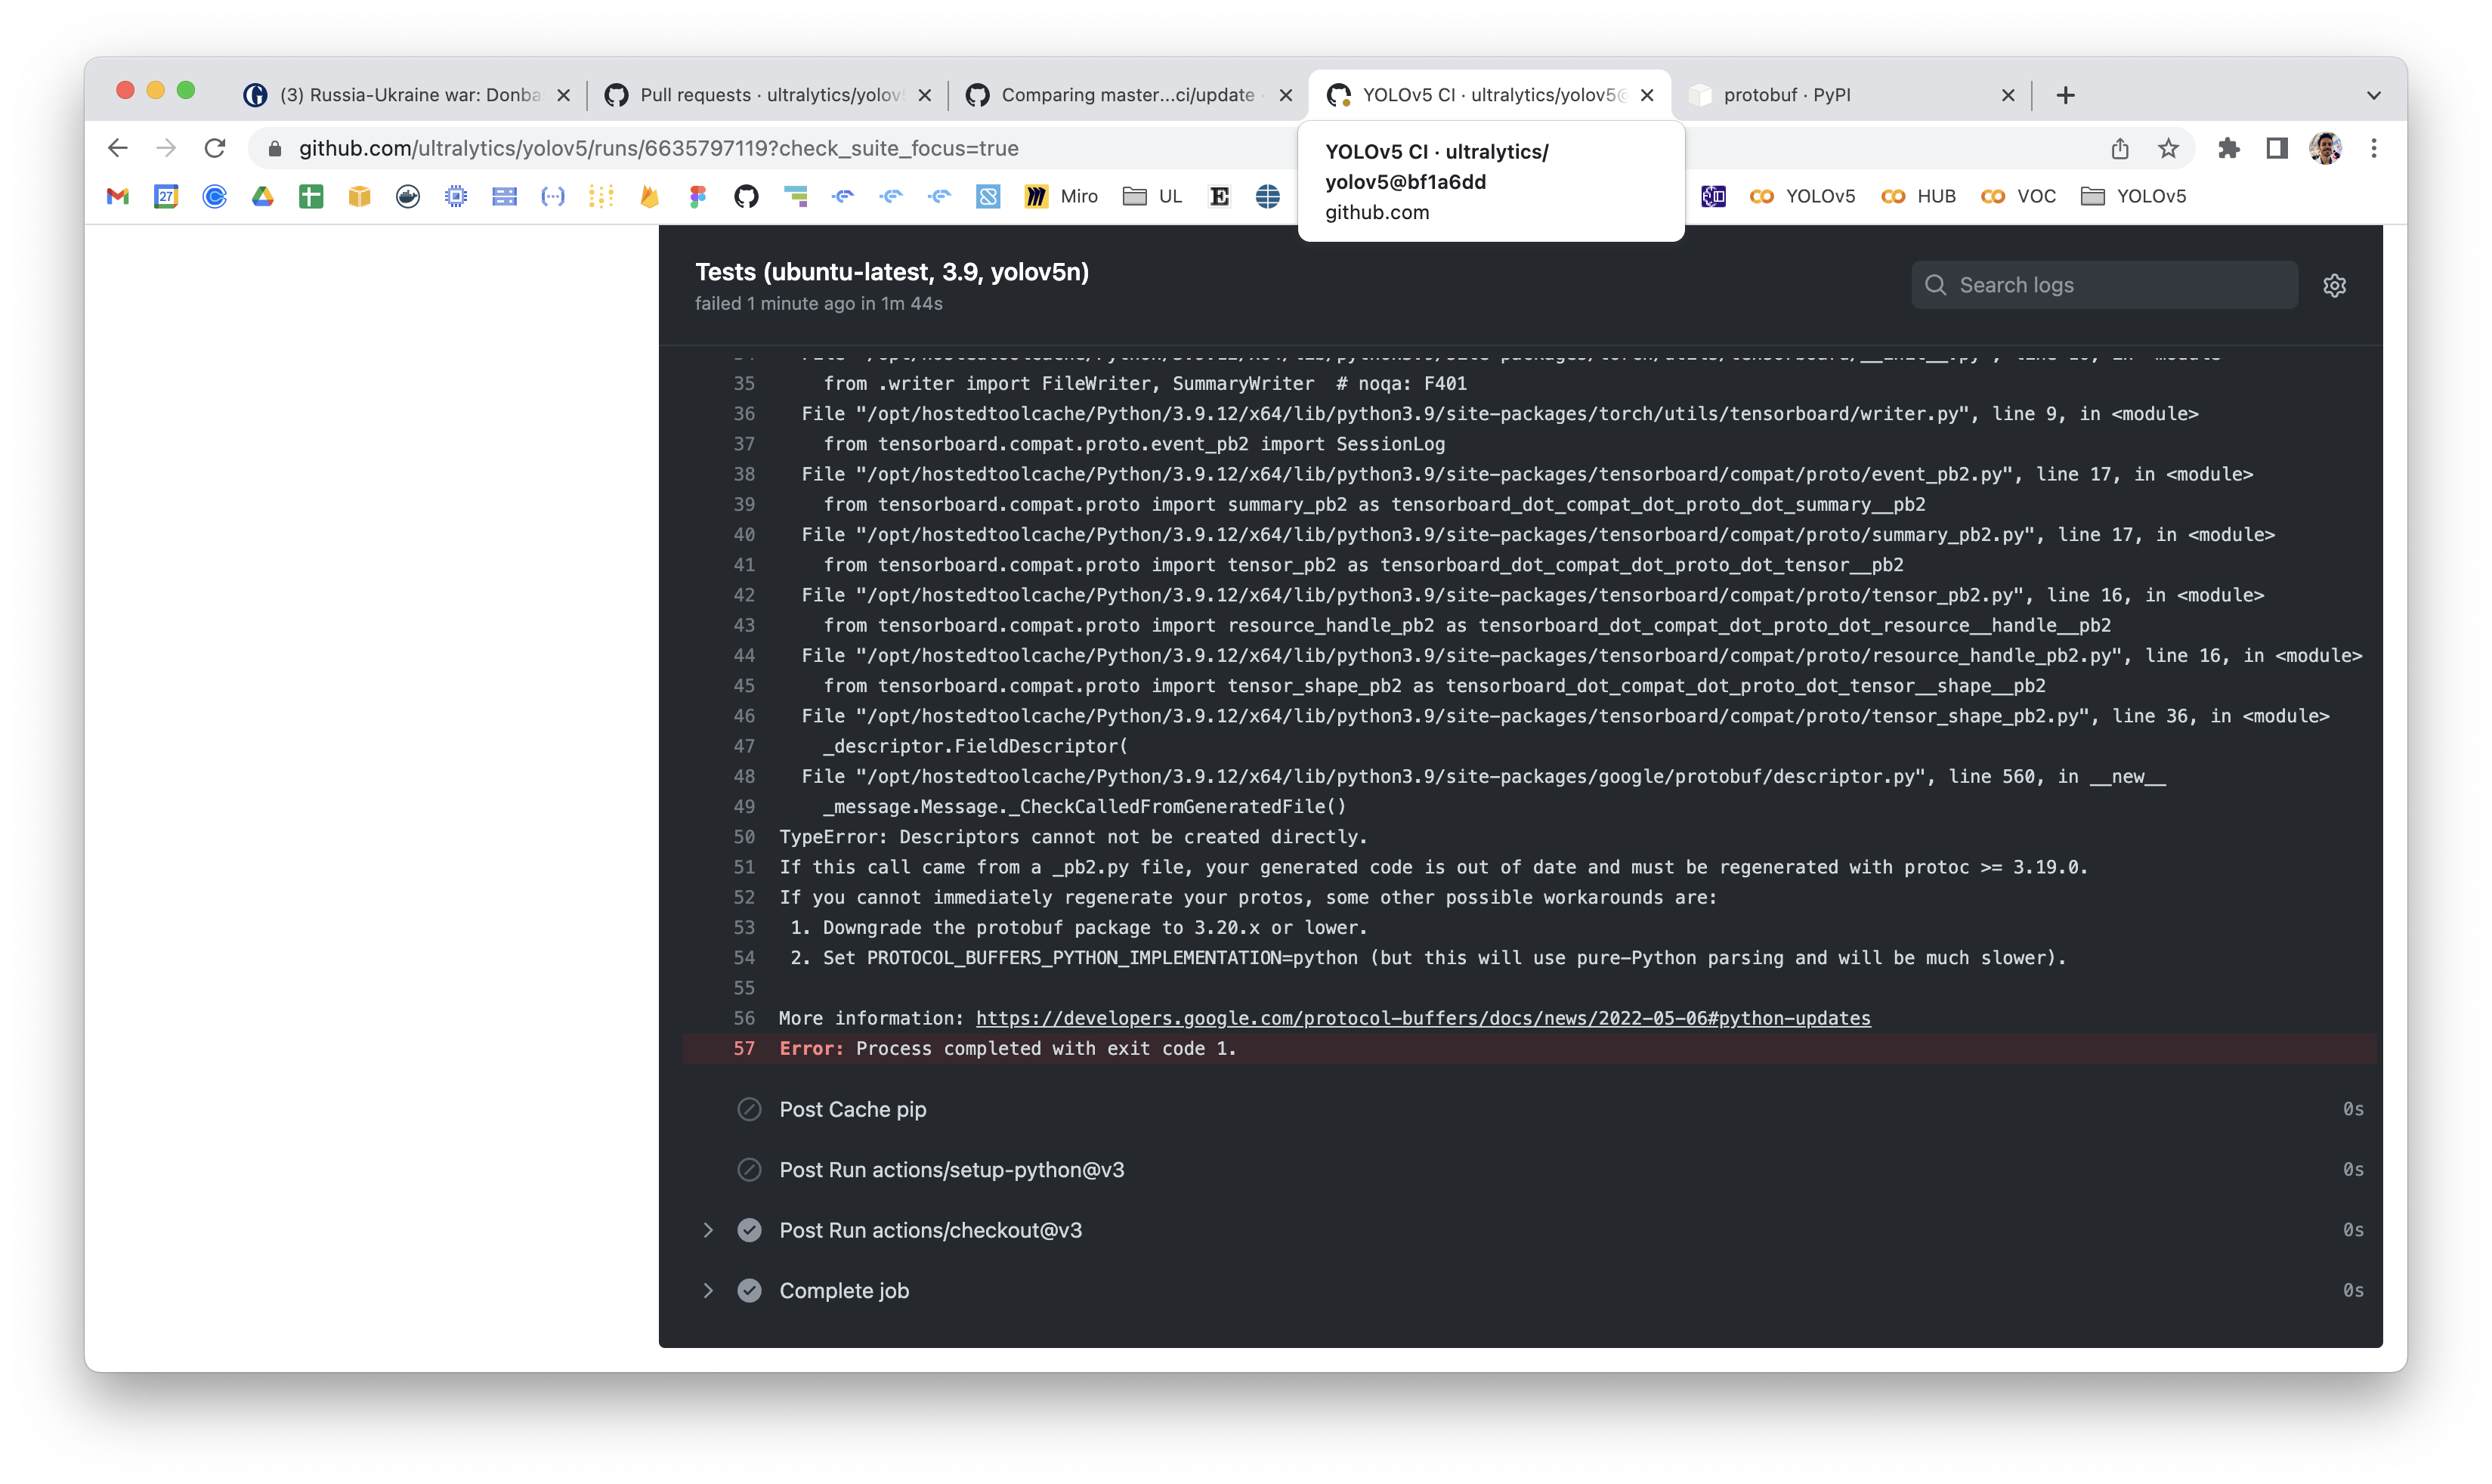Bookmark the page with the star icon

[x=2167, y=148]
